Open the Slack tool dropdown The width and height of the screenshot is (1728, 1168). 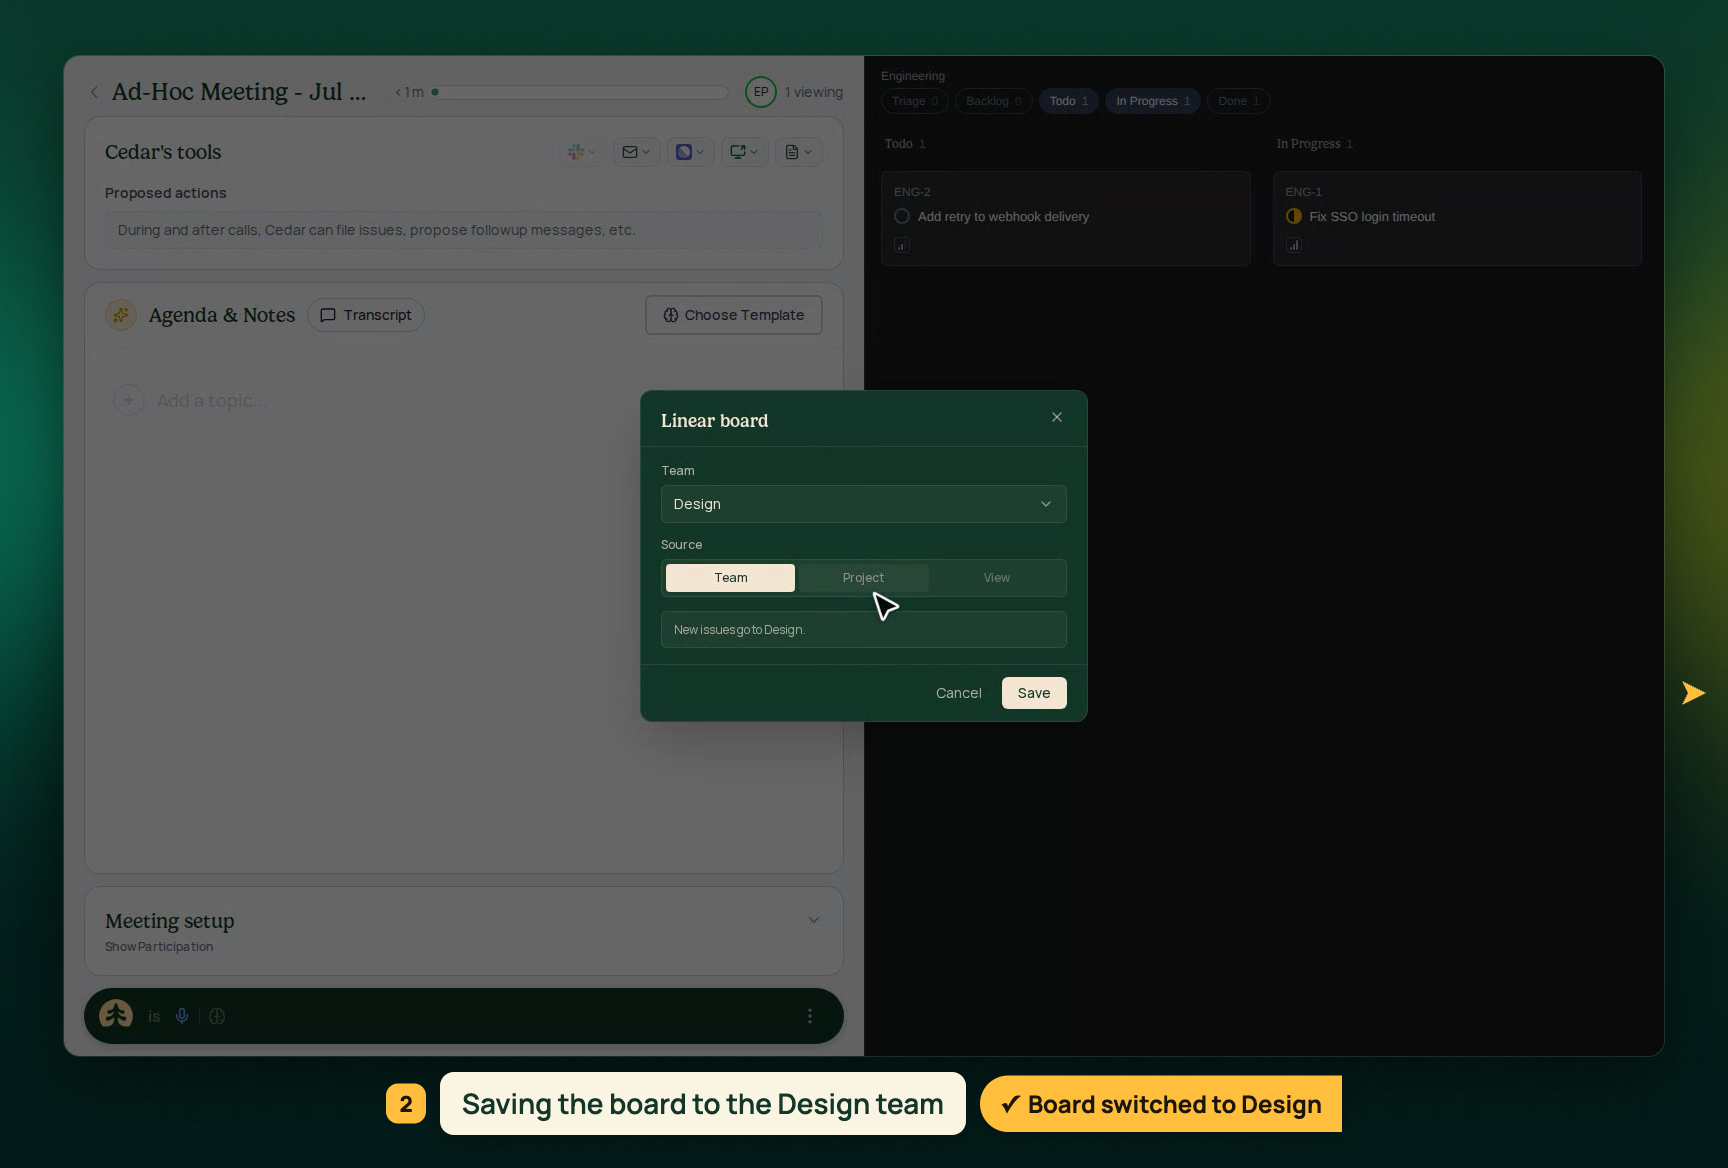(581, 152)
